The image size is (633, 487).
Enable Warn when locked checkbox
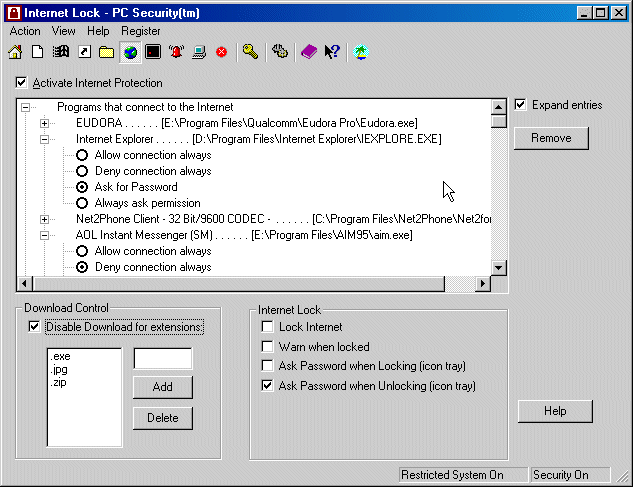pyautogui.click(x=267, y=346)
